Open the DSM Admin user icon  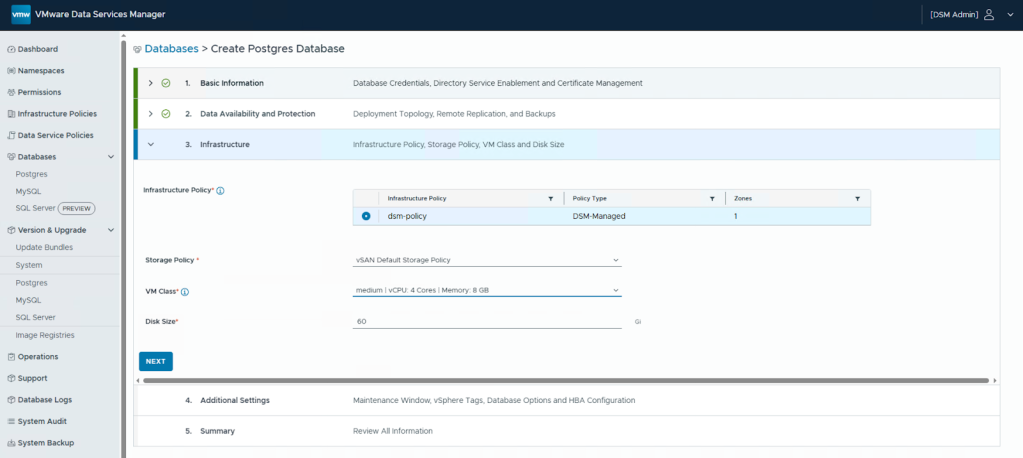tap(988, 14)
